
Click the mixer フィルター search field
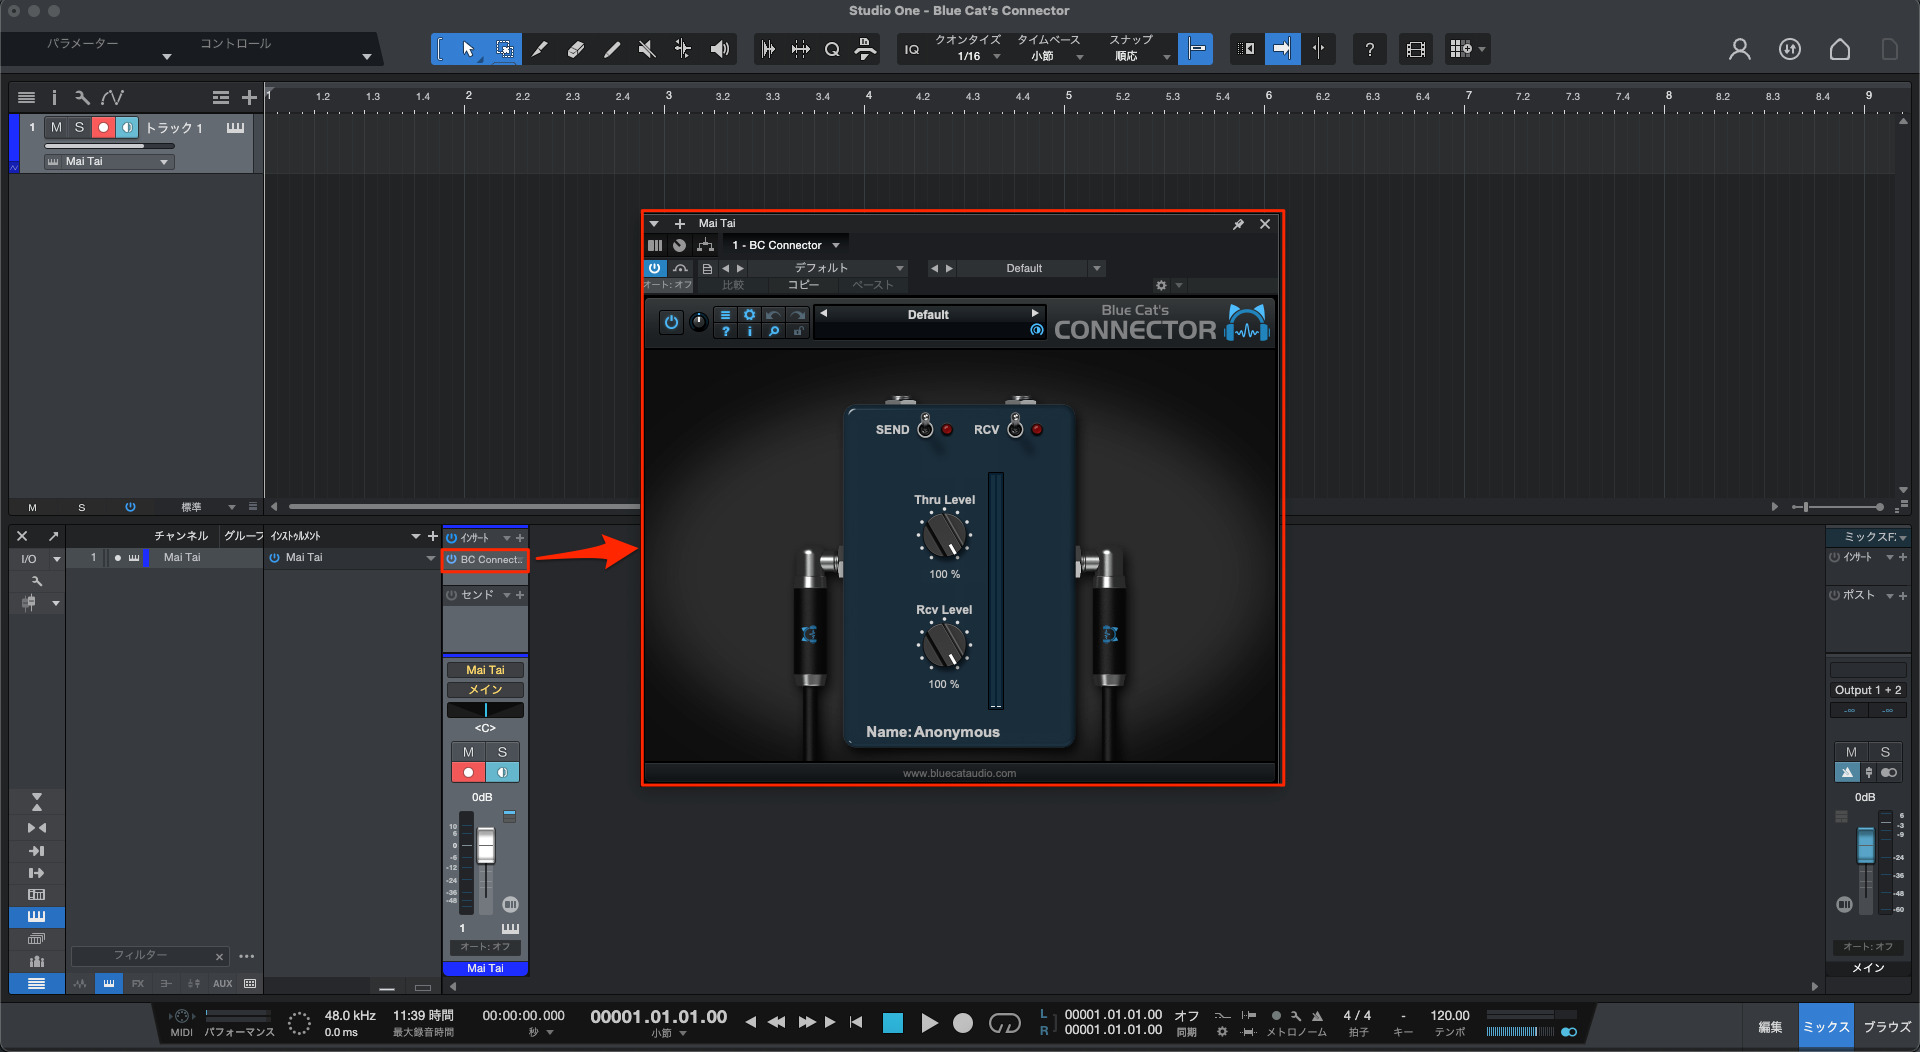(150, 956)
